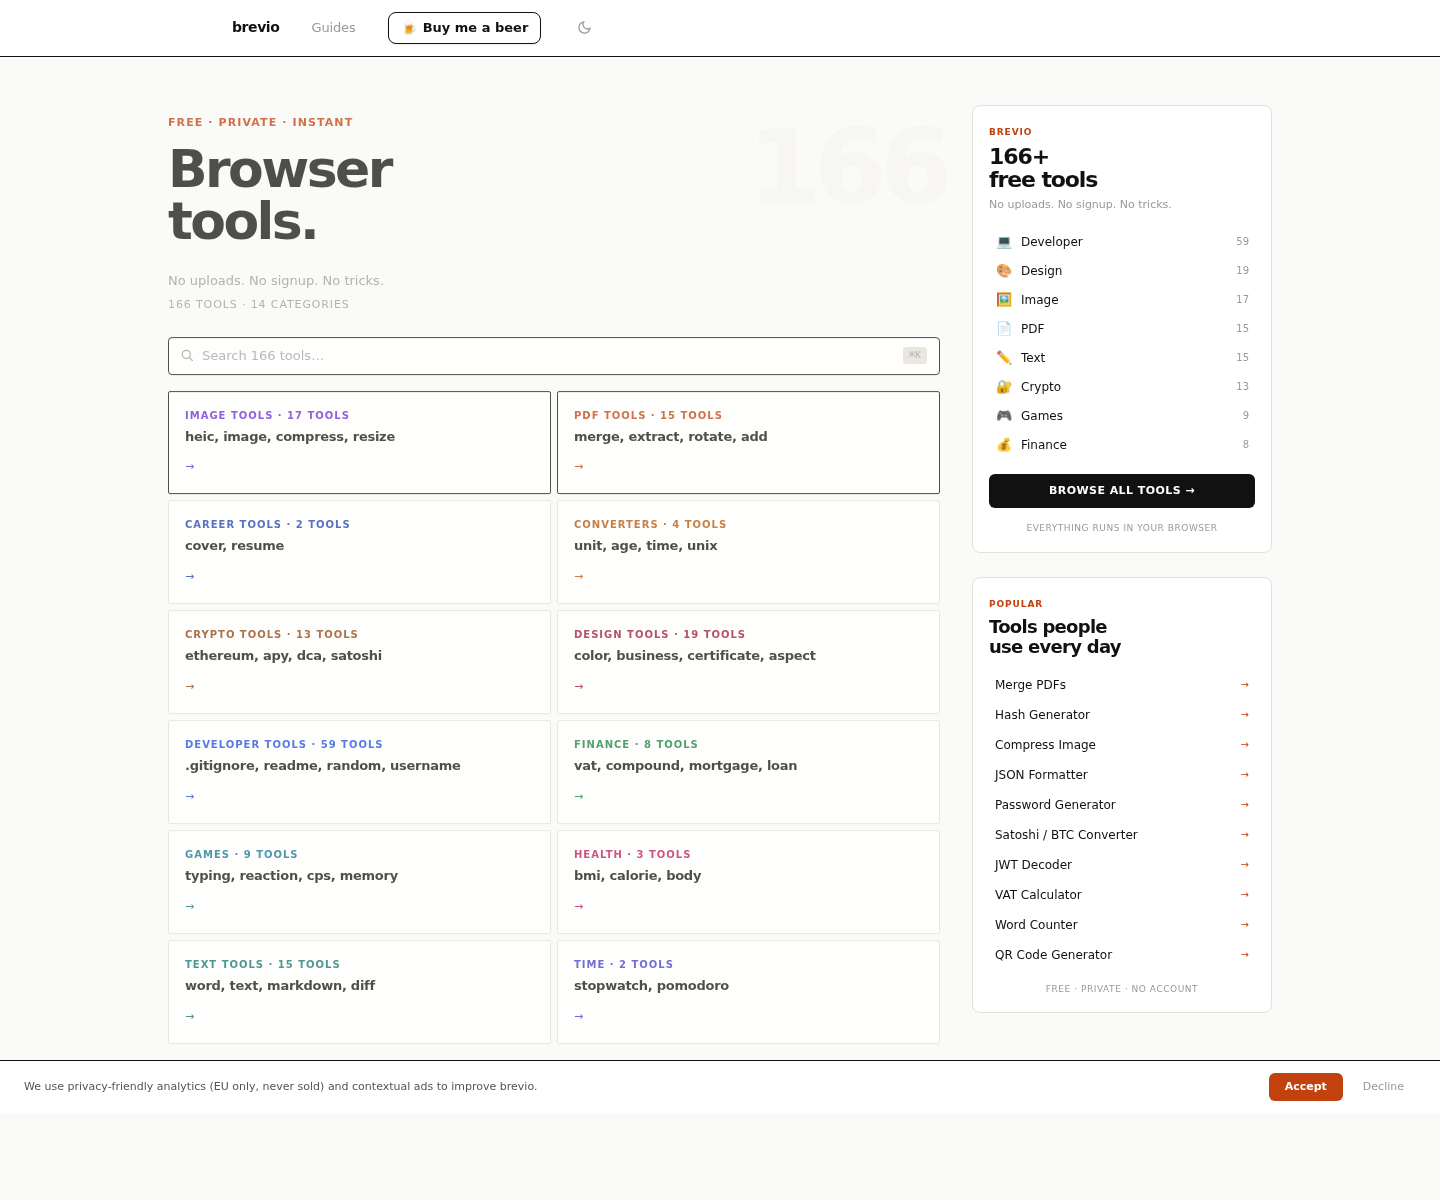The height and width of the screenshot is (1200, 1440).
Task: Open QR Code Generator from the popular list
Action: click(x=1122, y=955)
